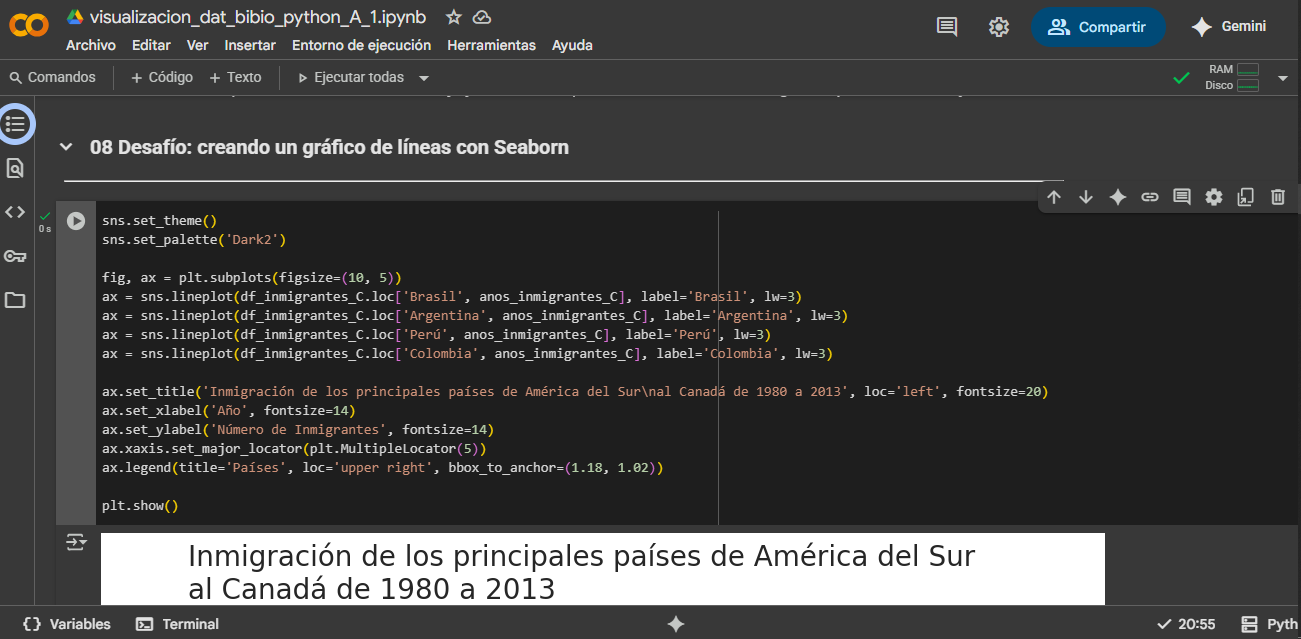The image size is (1301, 639).
Task: Open the Editar menu
Action: [x=151, y=45]
